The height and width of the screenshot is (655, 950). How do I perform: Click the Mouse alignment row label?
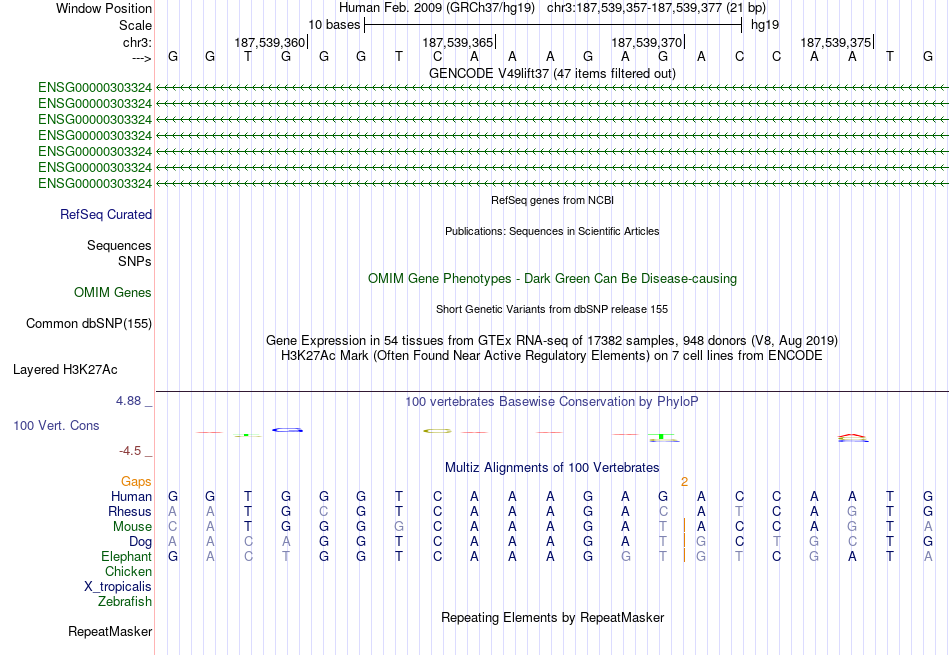[x=132, y=527]
